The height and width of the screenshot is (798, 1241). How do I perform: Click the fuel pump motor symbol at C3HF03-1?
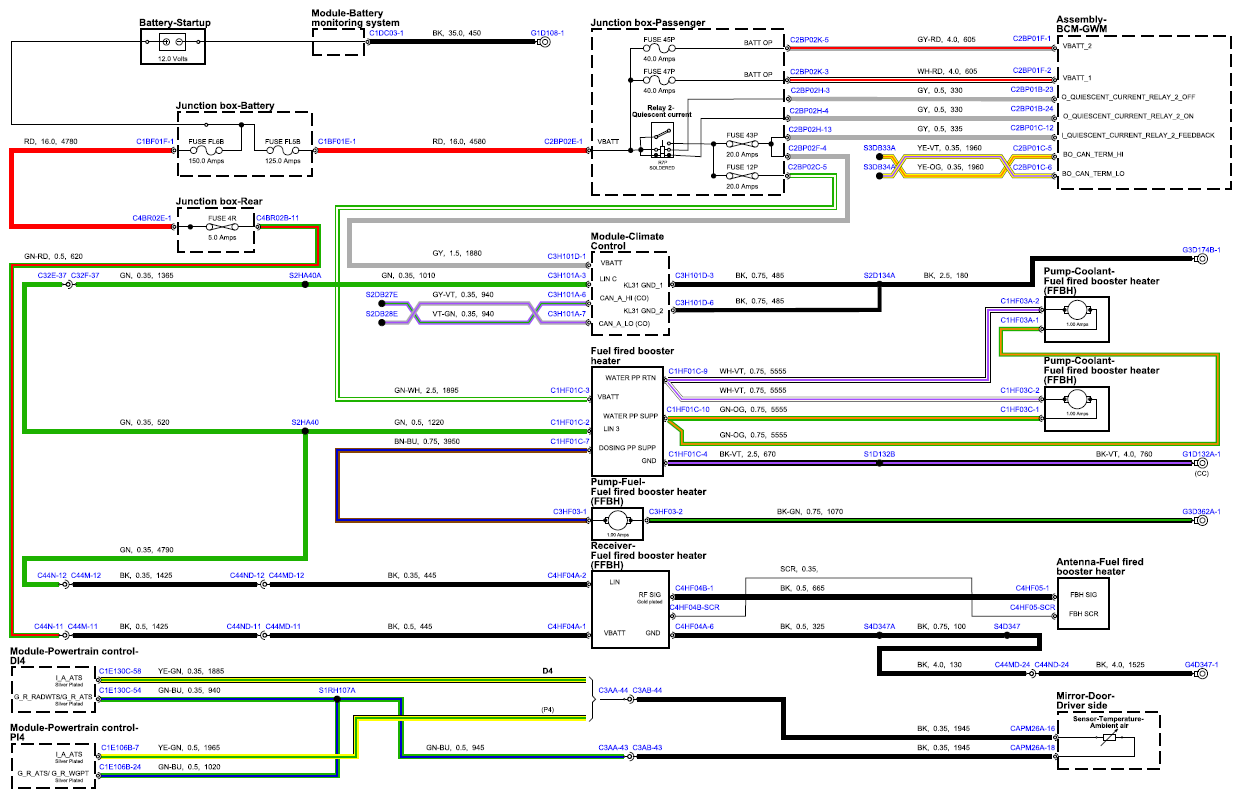[x=617, y=520]
